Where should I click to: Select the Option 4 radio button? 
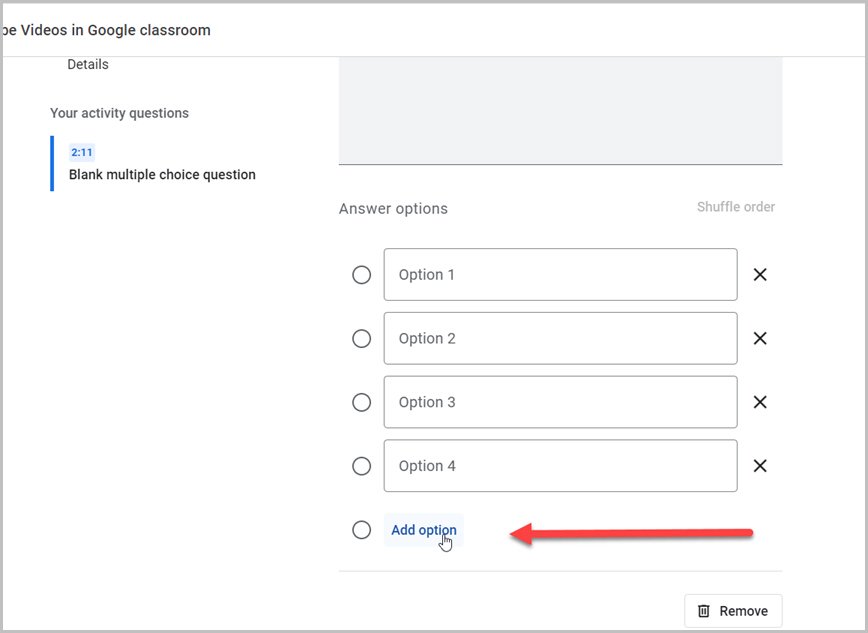[x=361, y=466]
